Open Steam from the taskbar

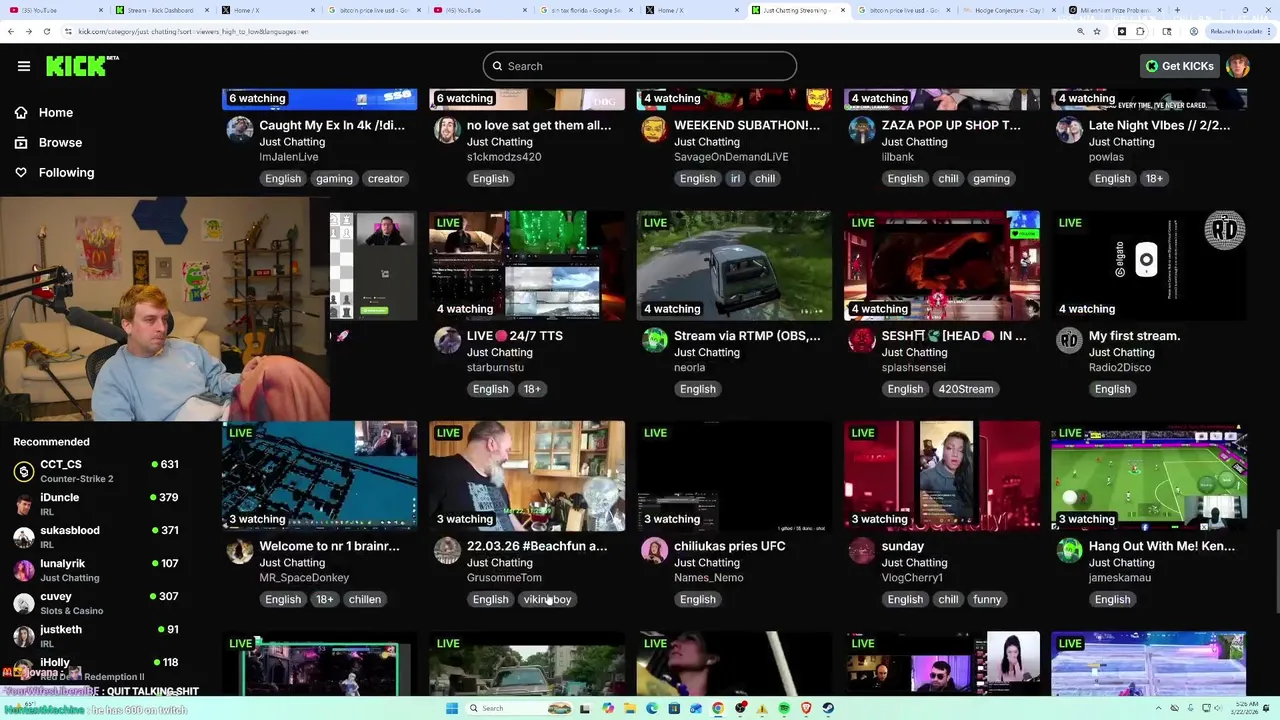click(828, 708)
